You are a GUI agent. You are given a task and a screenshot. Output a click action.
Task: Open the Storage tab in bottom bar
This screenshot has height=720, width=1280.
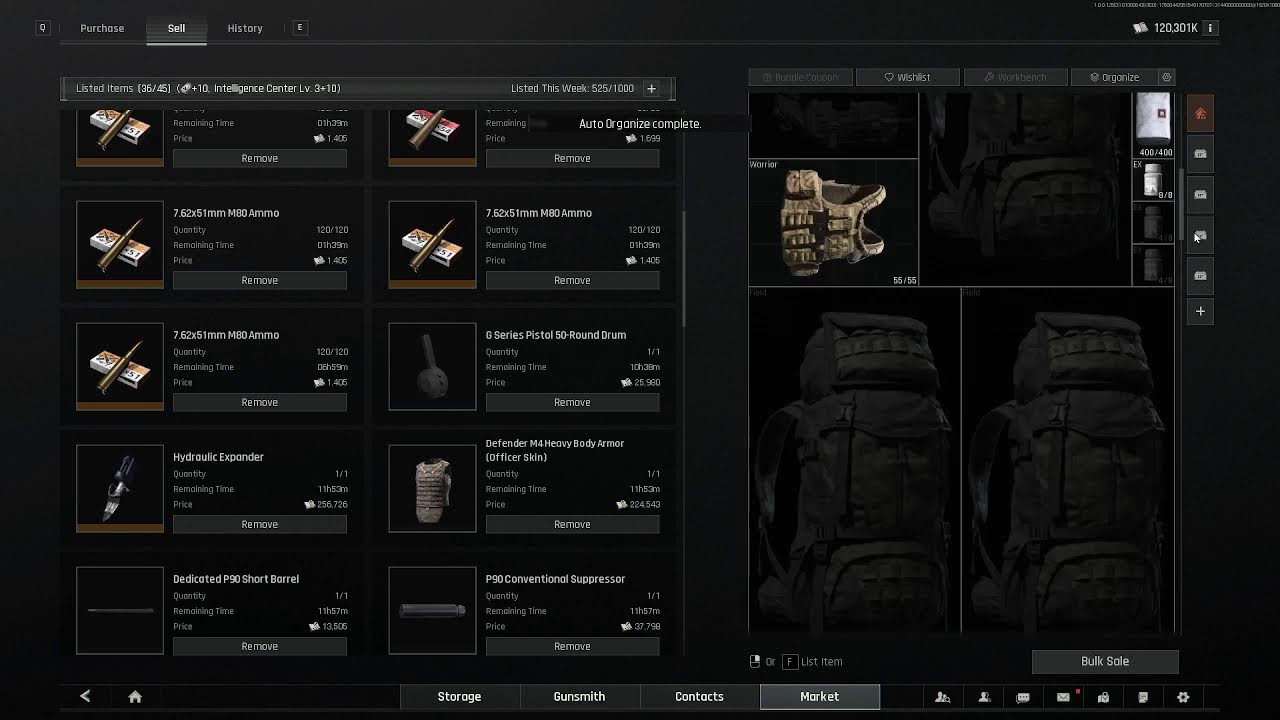[459, 696]
